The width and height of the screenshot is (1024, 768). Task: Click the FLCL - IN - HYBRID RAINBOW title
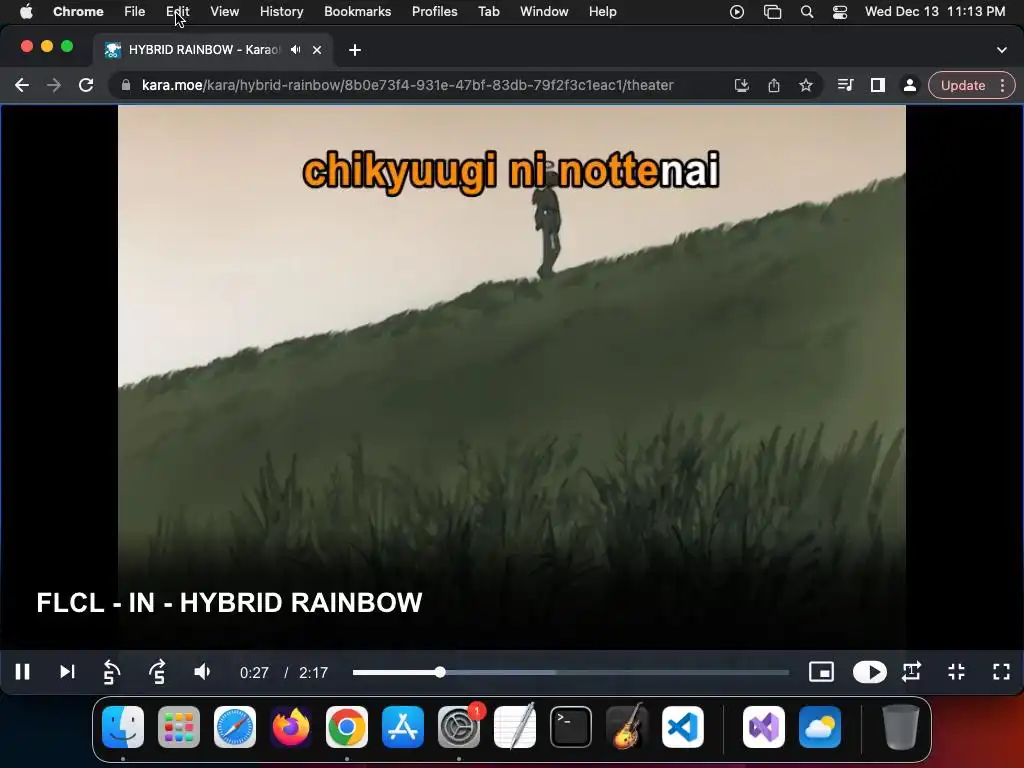tap(229, 603)
